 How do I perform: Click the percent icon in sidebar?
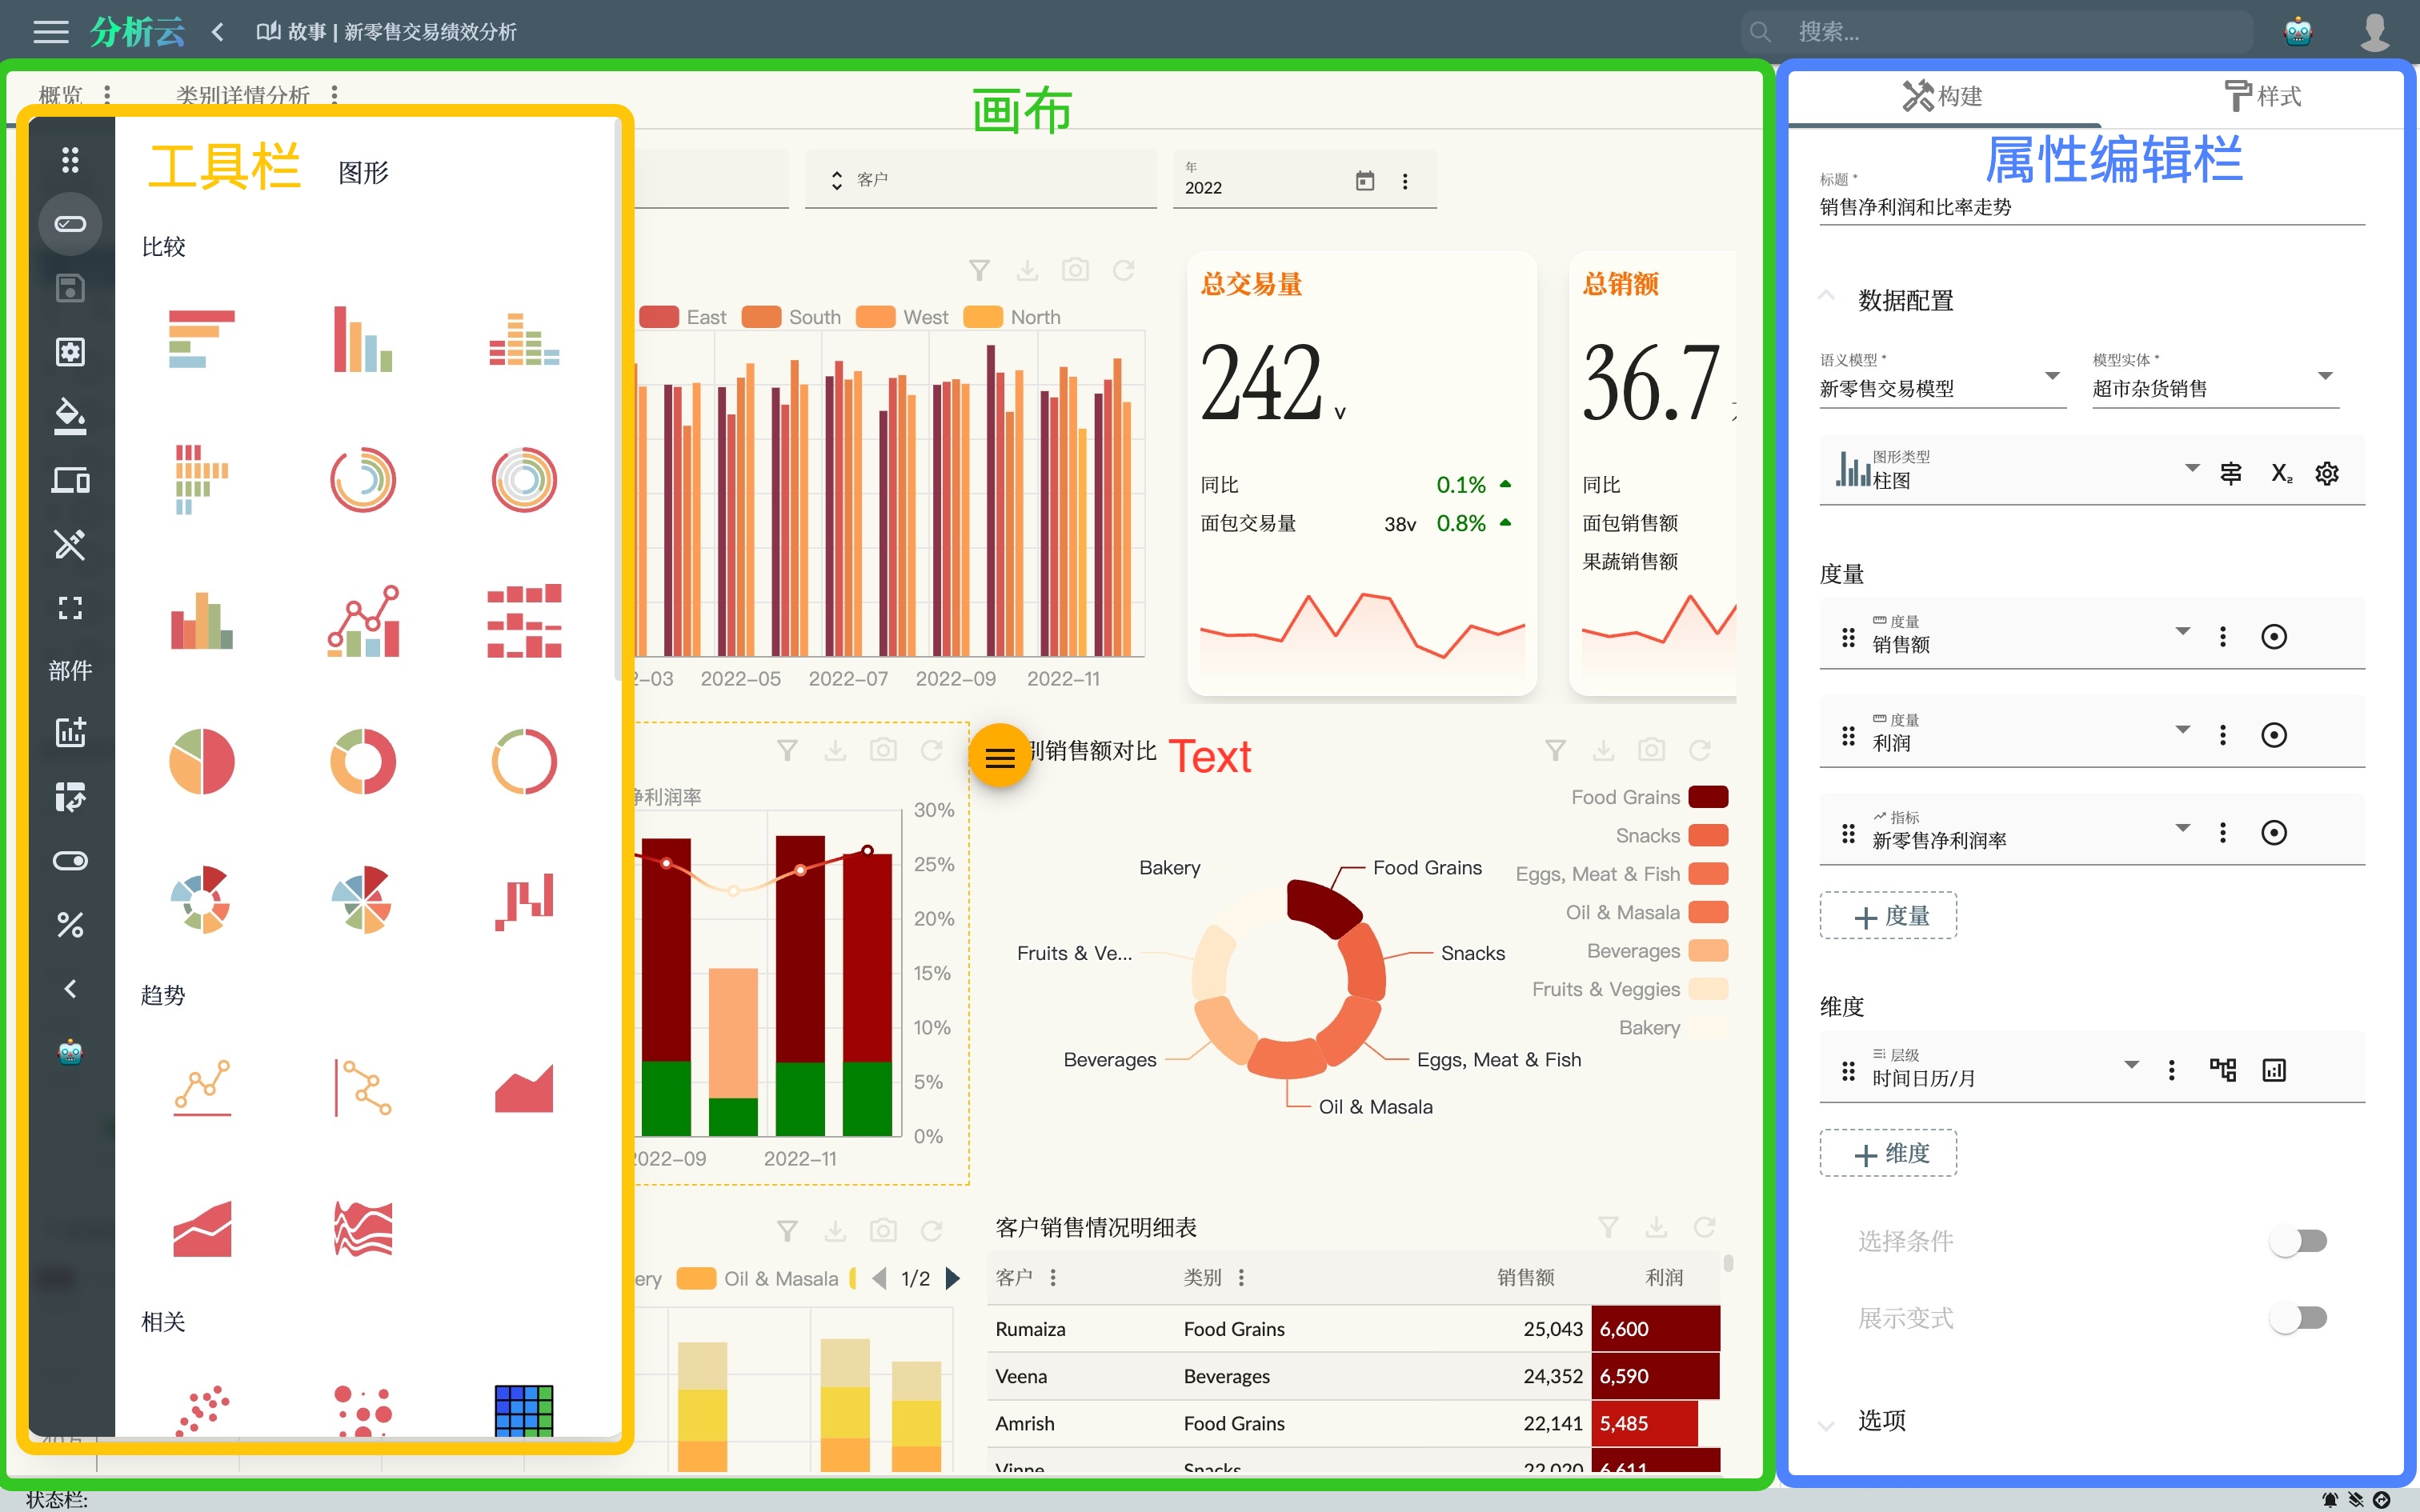point(70,925)
